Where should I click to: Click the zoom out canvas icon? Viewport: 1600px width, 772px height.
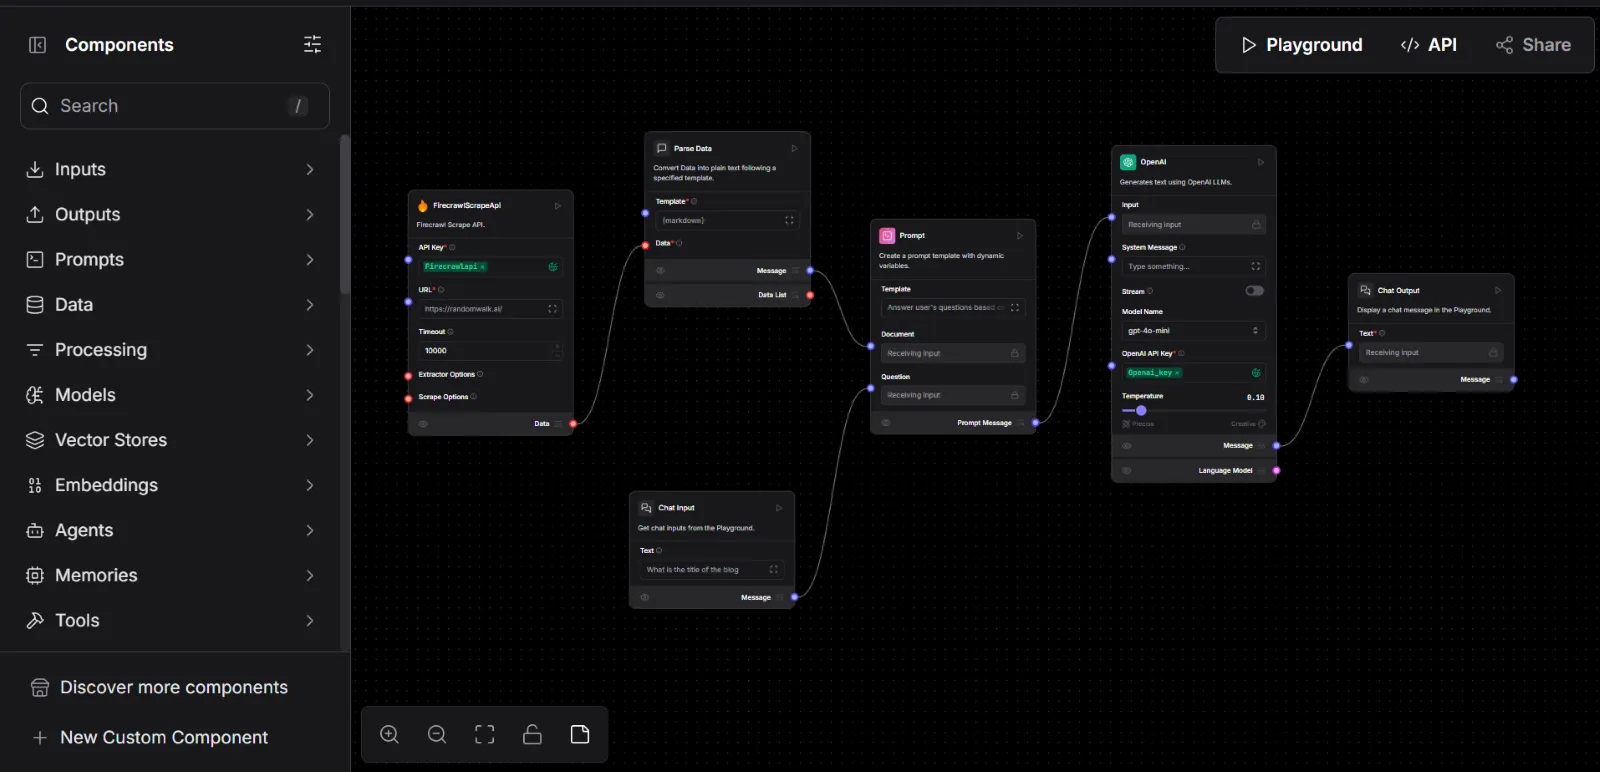click(437, 735)
